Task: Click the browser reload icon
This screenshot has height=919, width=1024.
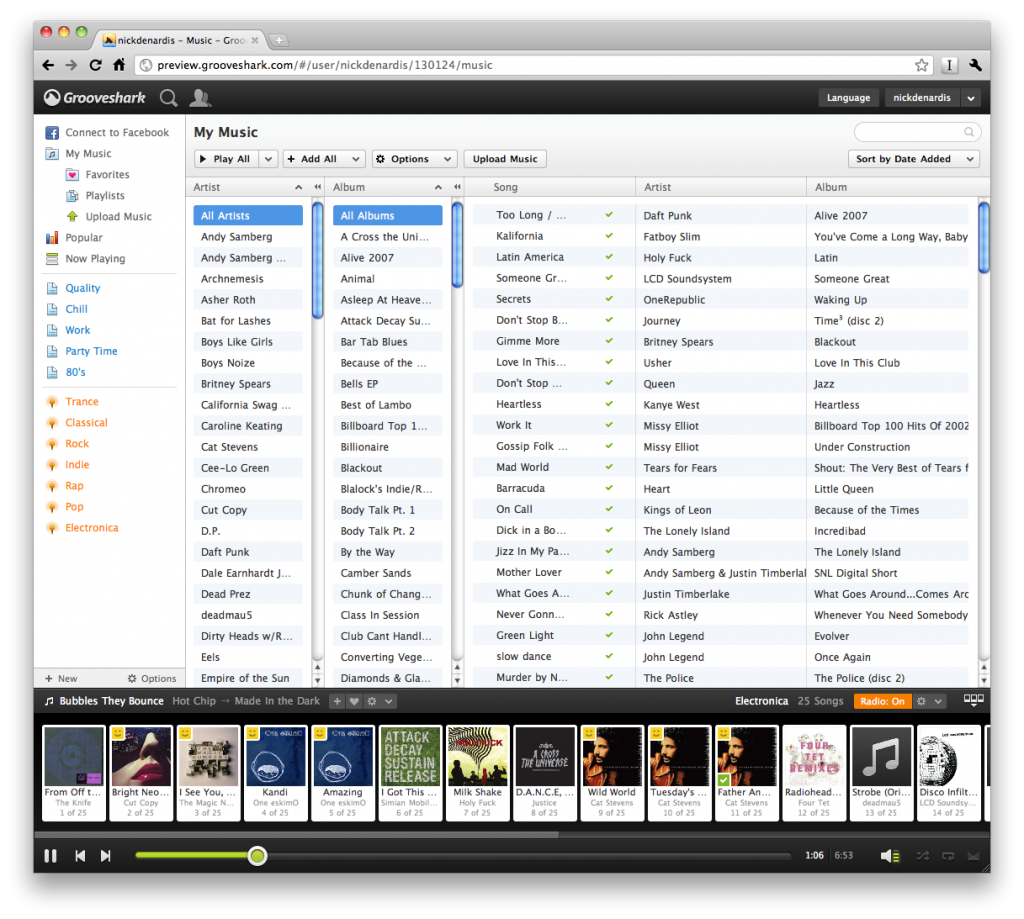Action: point(95,65)
